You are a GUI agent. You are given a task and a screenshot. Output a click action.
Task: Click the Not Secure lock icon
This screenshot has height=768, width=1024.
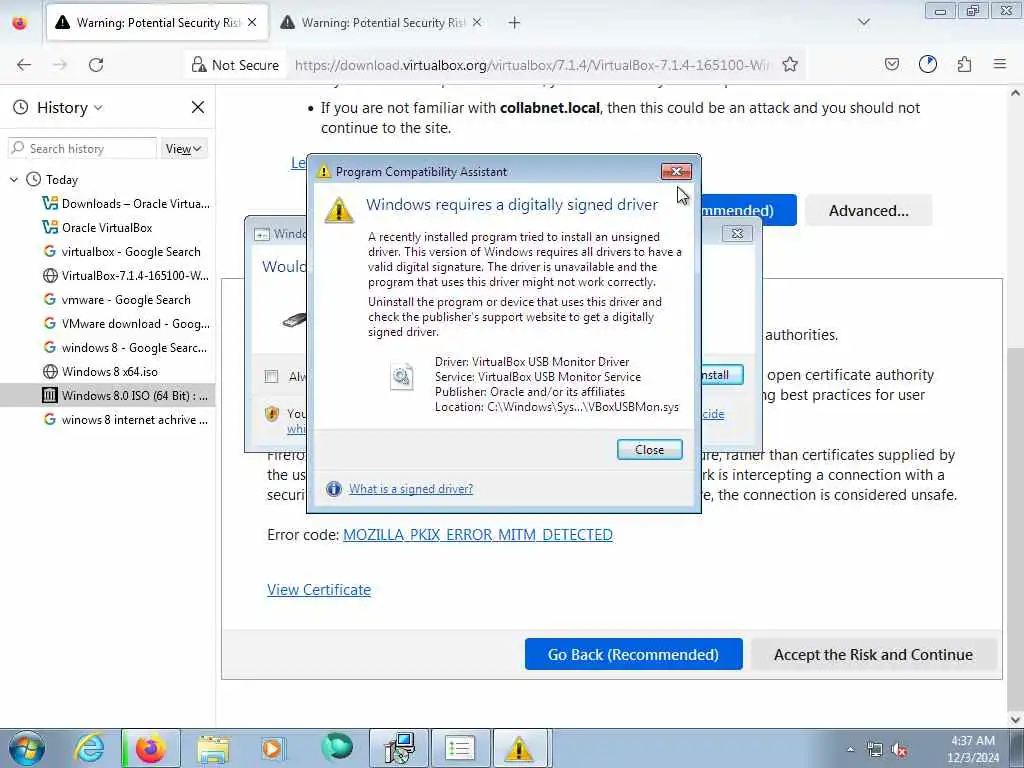pyautogui.click(x=199, y=65)
